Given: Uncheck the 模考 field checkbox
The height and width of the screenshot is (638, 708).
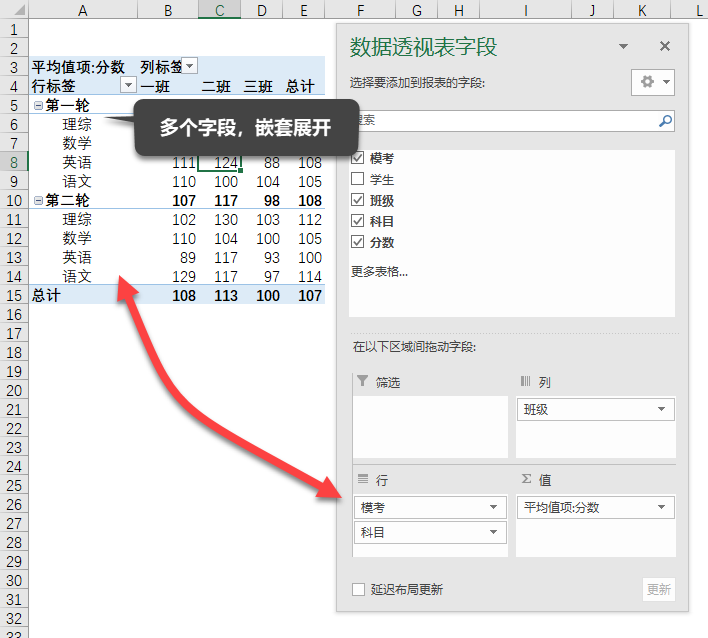Looking at the screenshot, I should pos(358,159).
